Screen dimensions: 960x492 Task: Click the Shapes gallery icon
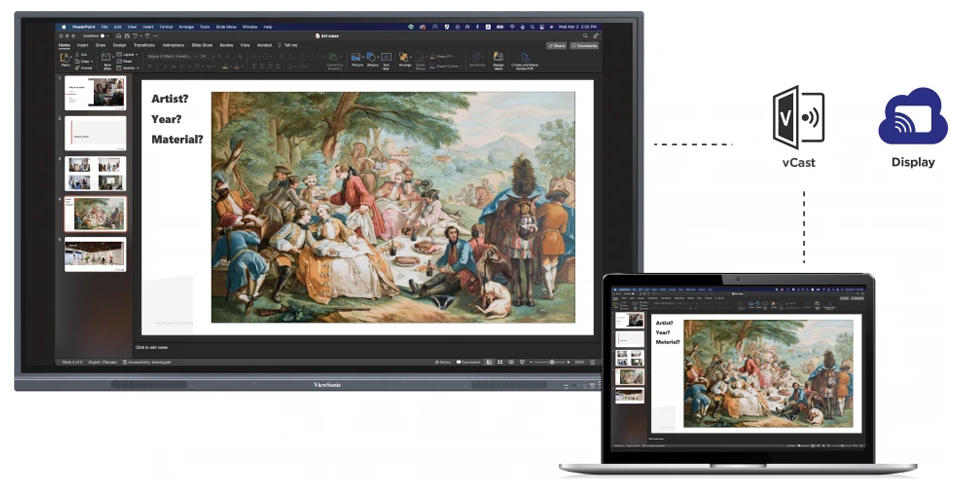pos(371,56)
